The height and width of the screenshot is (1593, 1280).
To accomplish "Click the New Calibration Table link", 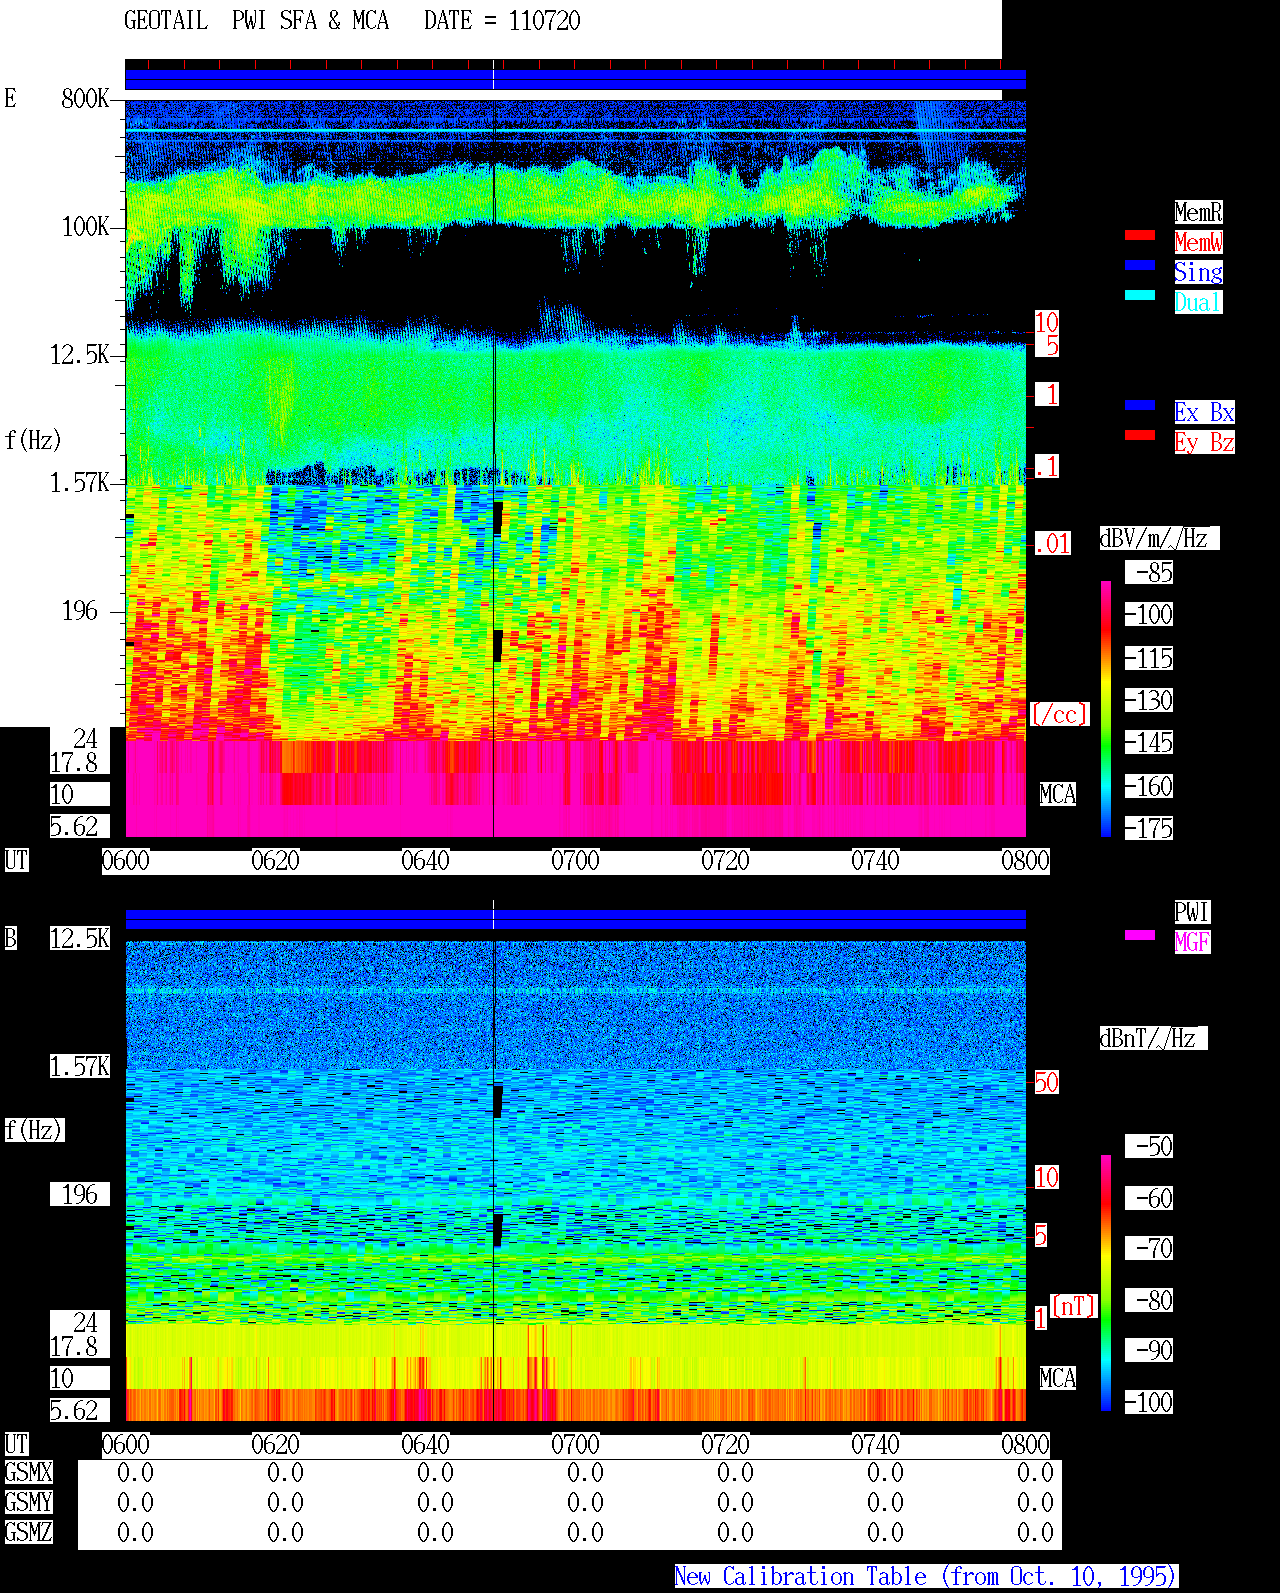I will click(x=926, y=1576).
